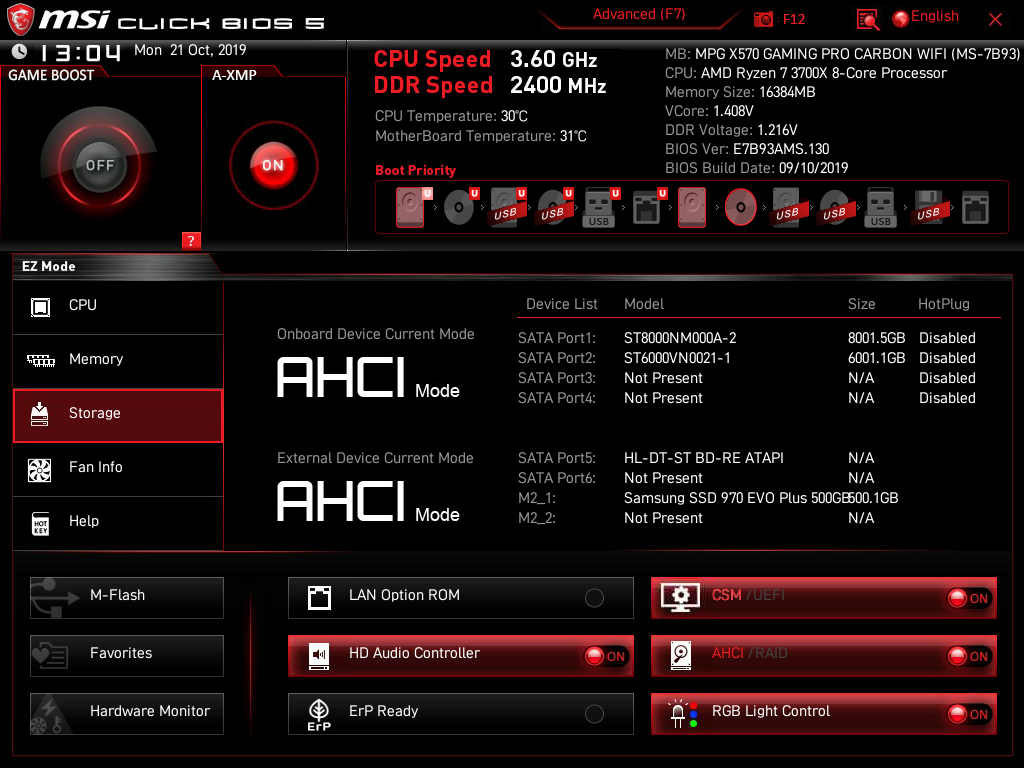Viewport: 1024px width, 768px height.
Task: Switch CSM/UEFI toggle to UEFI
Action: point(968,597)
